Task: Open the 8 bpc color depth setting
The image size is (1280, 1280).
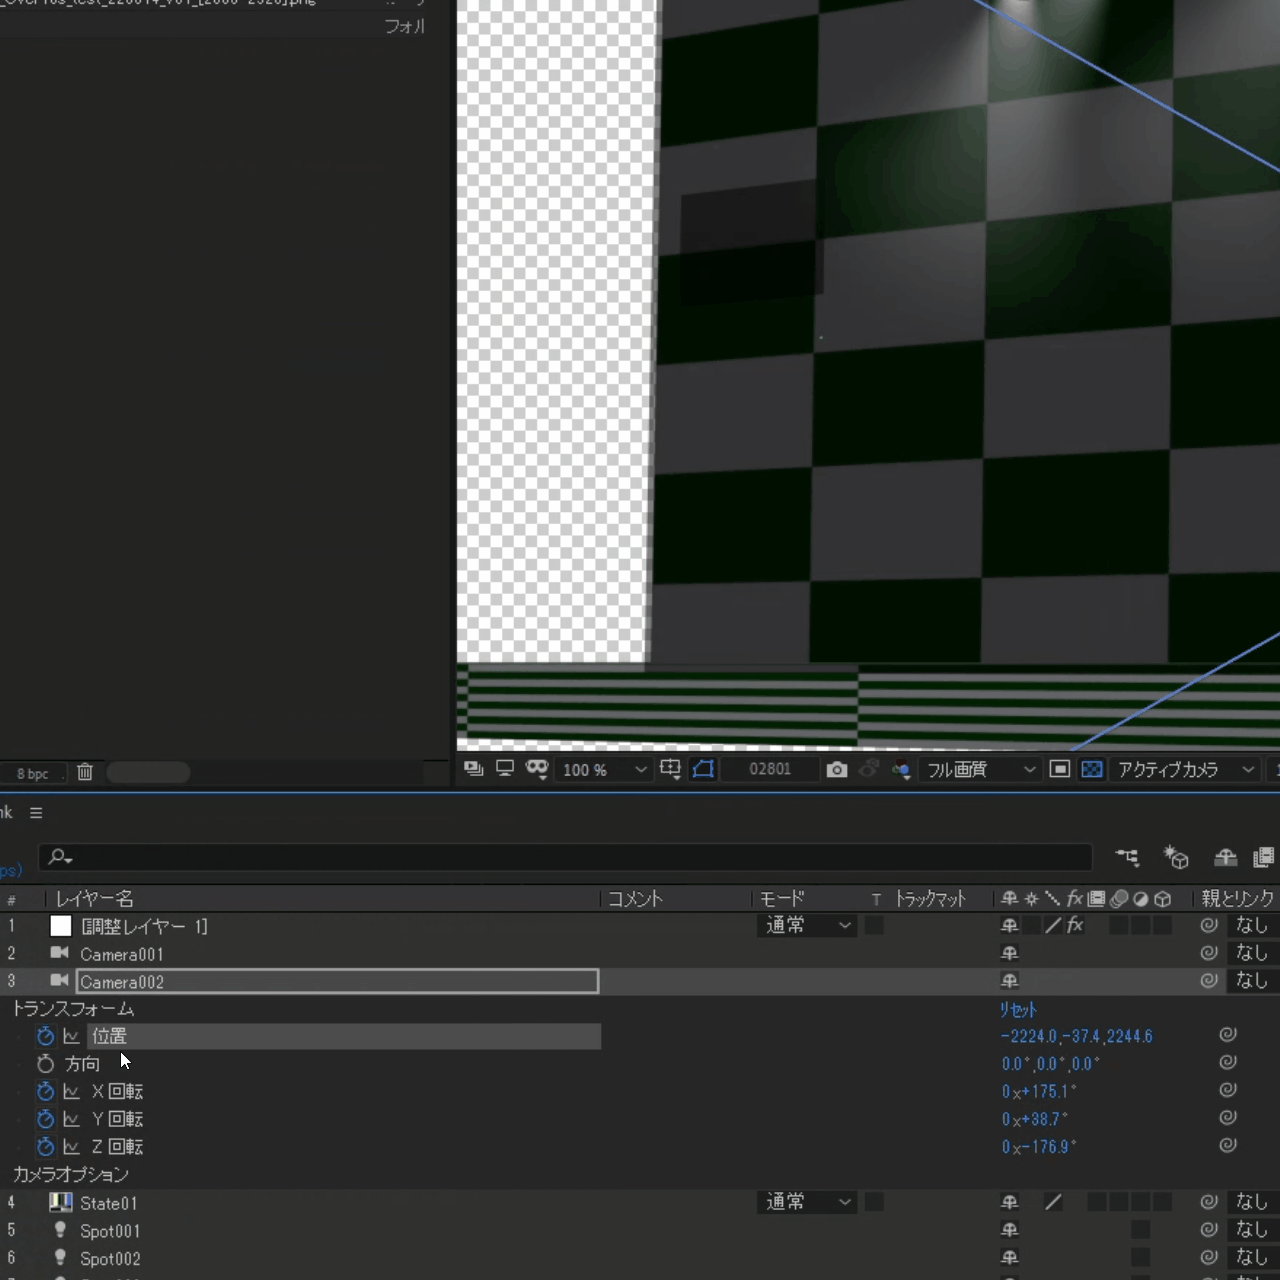Action: pos(32,773)
